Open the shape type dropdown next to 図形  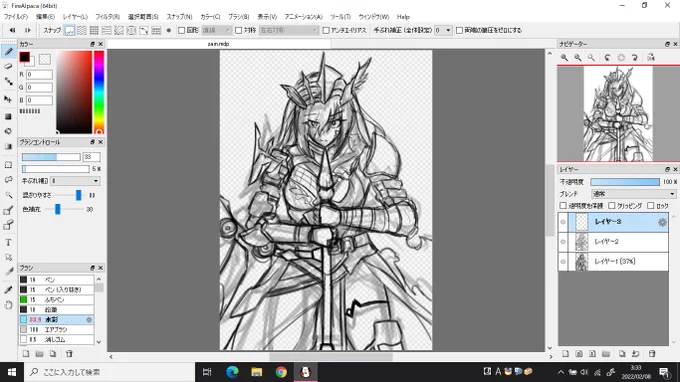(216, 30)
